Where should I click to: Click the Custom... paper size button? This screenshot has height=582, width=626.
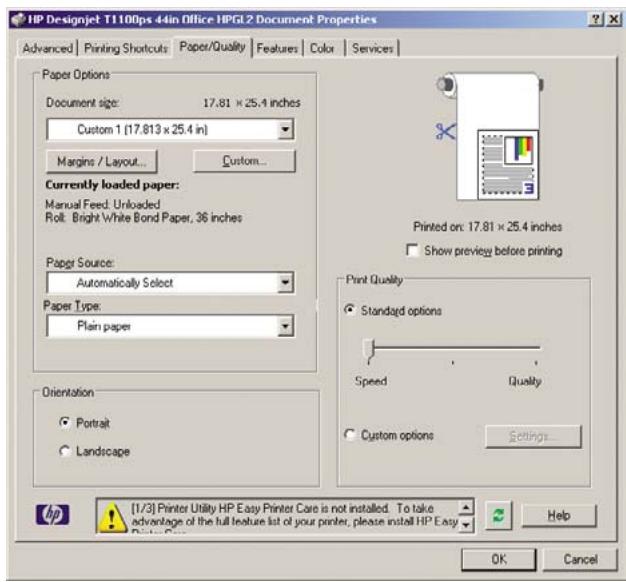(244, 160)
